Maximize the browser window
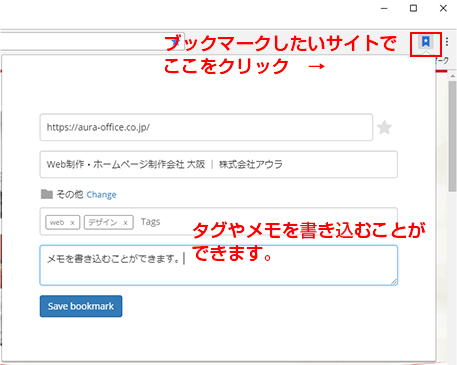The image size is (457, 365). coord(413,8)
